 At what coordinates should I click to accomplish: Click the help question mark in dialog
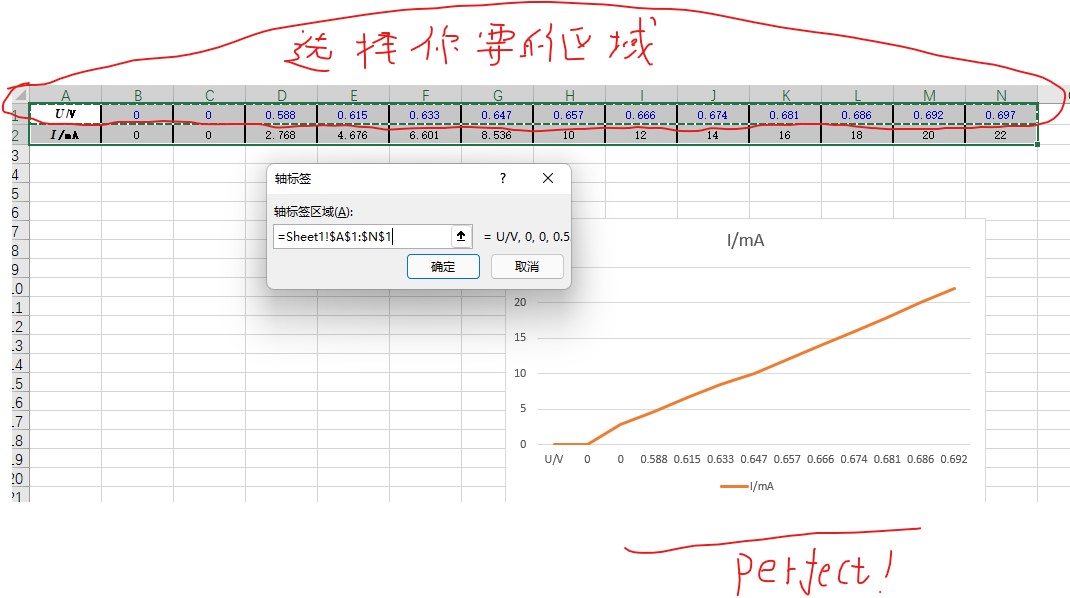click(x=503, y=178)
